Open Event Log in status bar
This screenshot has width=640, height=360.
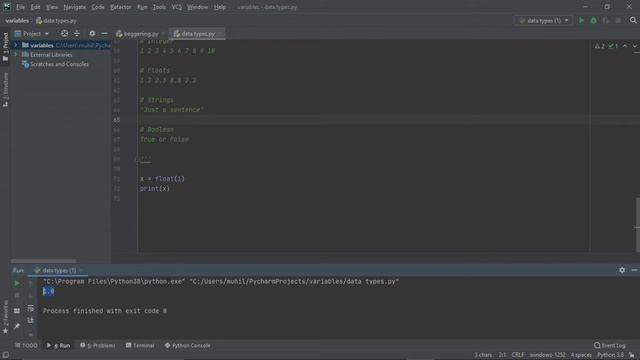tap(610, 345)
